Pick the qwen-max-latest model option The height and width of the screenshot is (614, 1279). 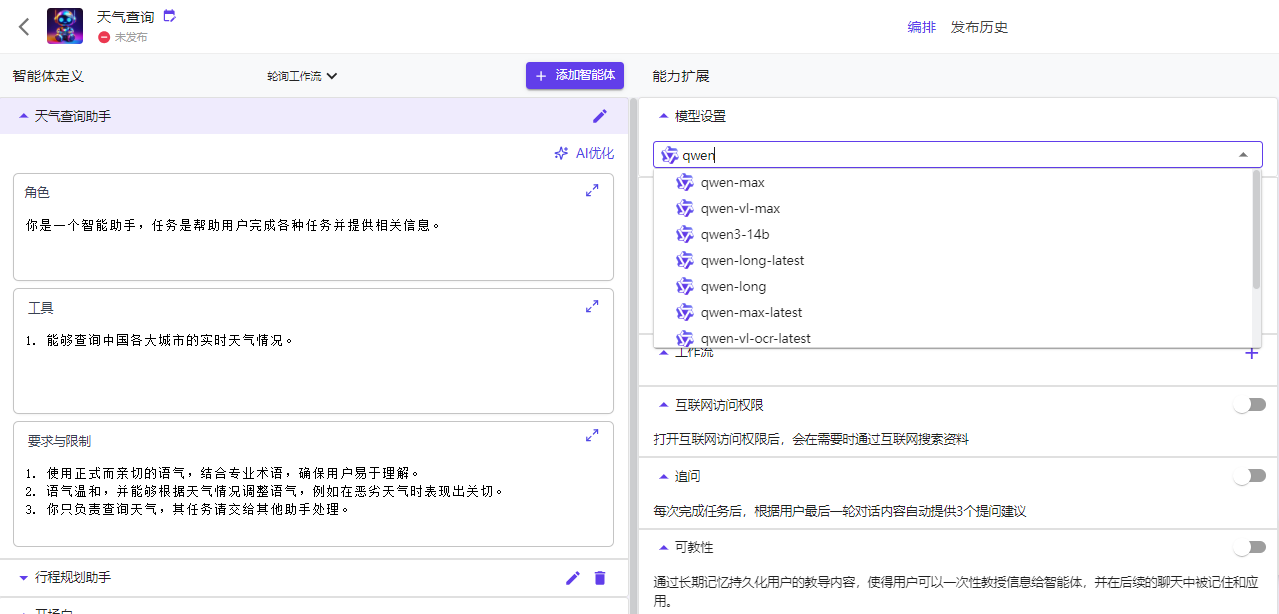pos(955,312)
